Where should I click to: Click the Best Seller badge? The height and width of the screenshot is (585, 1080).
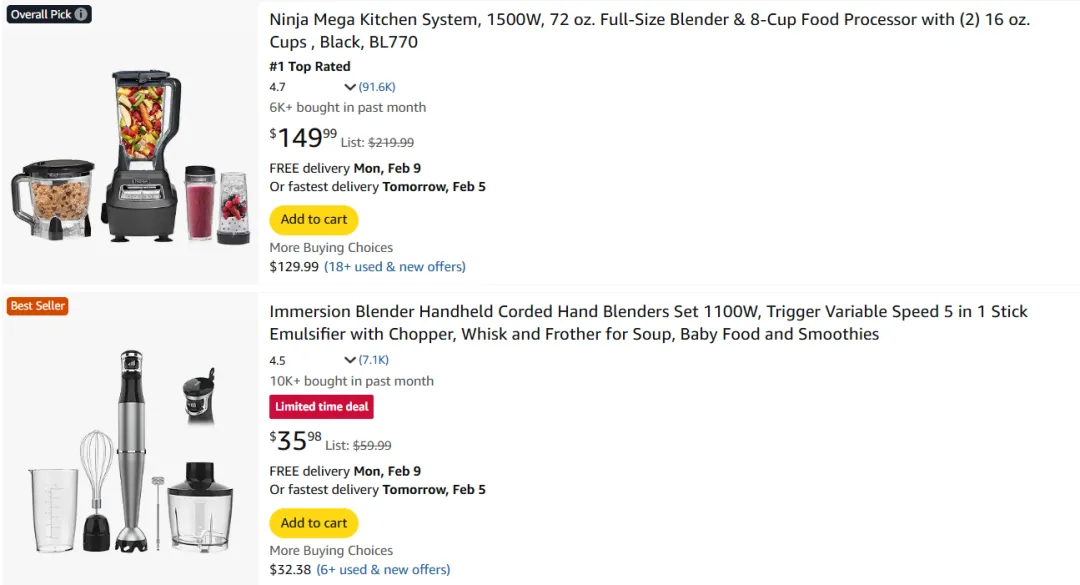pos(37,306)
